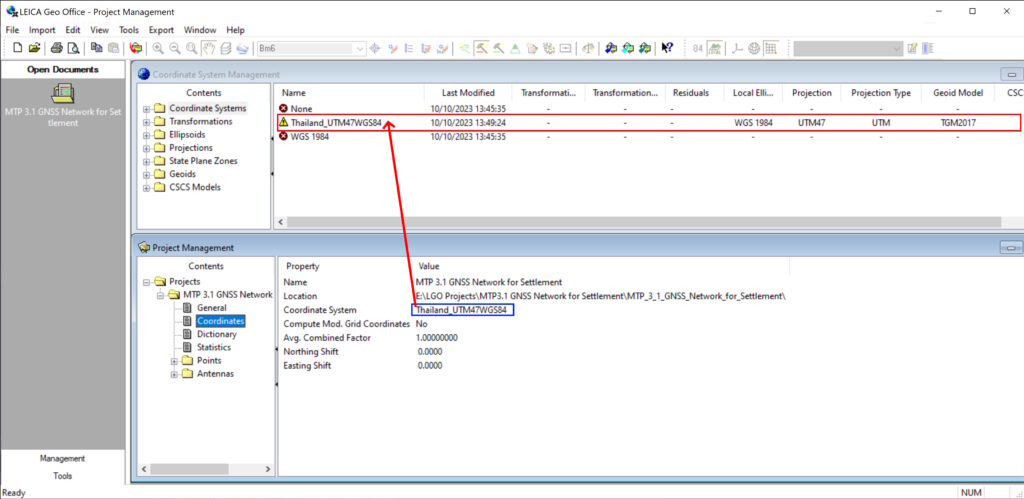The width and height of the screenshot is (1024, 499).
Task: Click the Print toolbar icon
Action: point(56,48)
